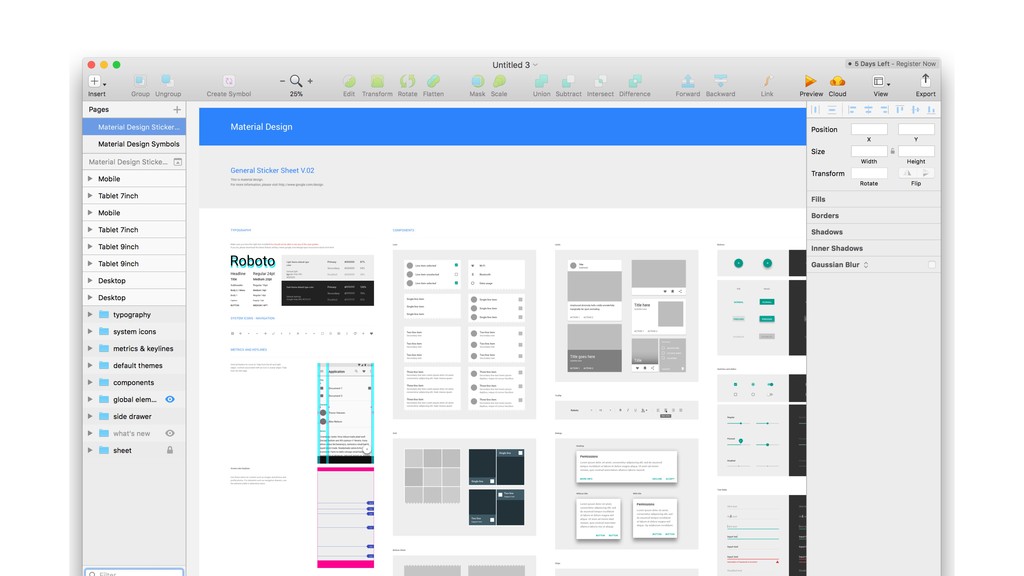1024x576 pixels.
Task: Toggle visibility eye of global elem layer
Action: pos(170,399)
